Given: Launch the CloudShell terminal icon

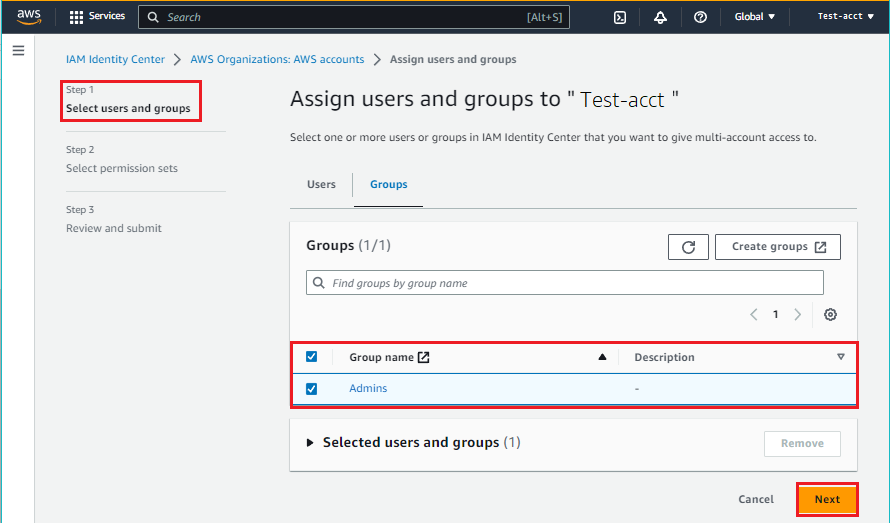Looking at the screenshot, I should (620, 17).
